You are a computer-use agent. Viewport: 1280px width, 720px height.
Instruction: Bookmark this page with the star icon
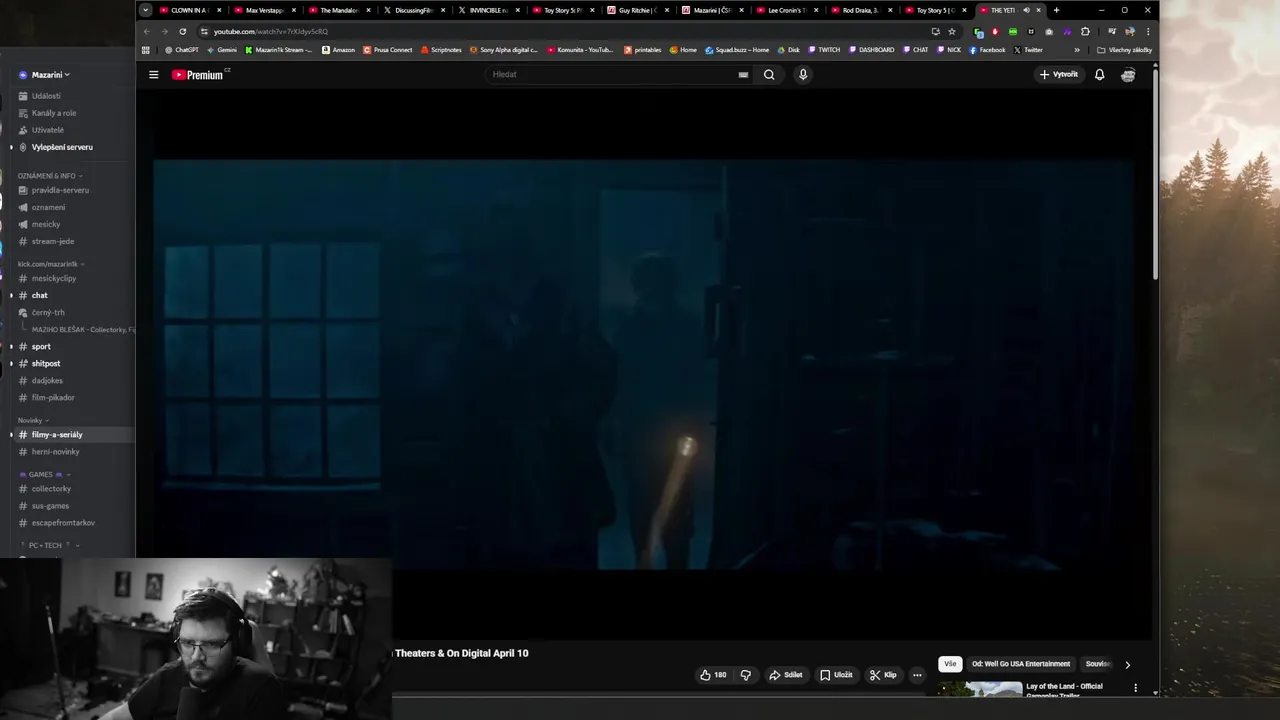[952, 31]
